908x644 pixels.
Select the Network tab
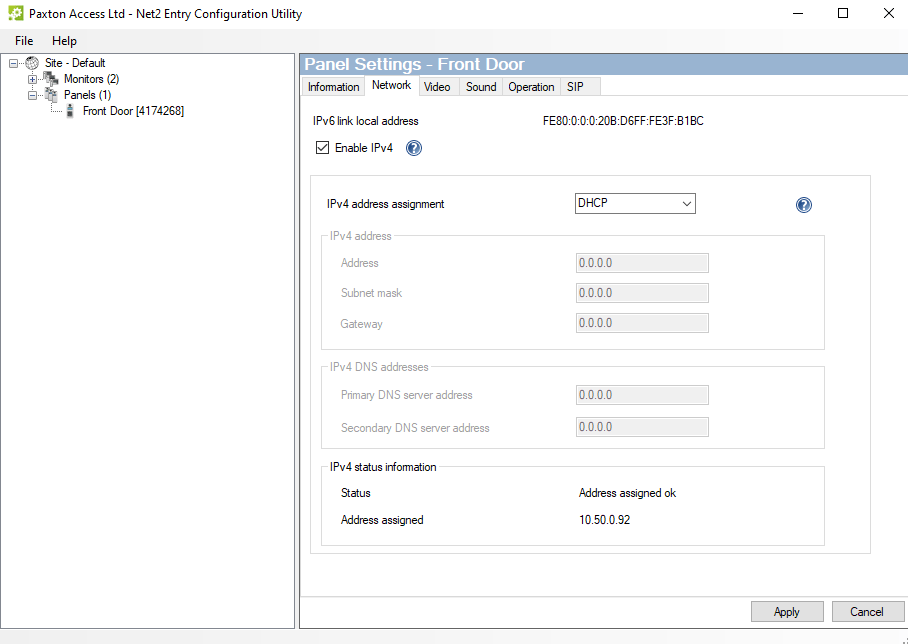(x=391, y=85)
